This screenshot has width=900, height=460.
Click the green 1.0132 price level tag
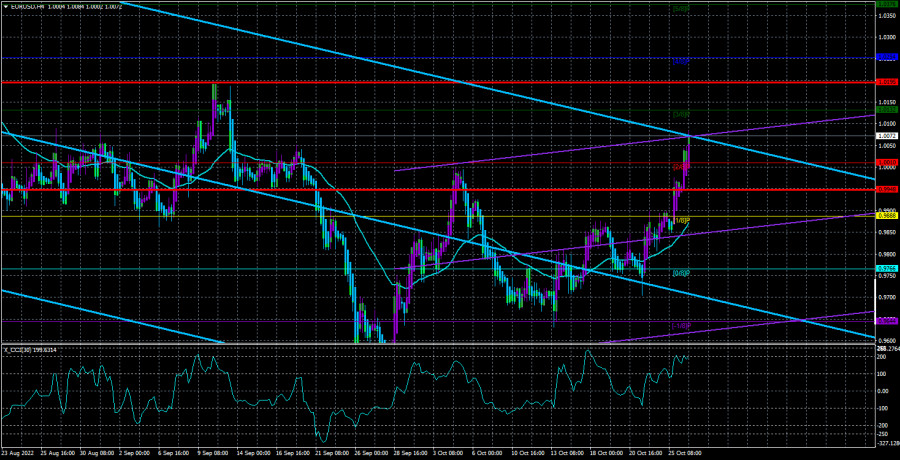[885, 110]
